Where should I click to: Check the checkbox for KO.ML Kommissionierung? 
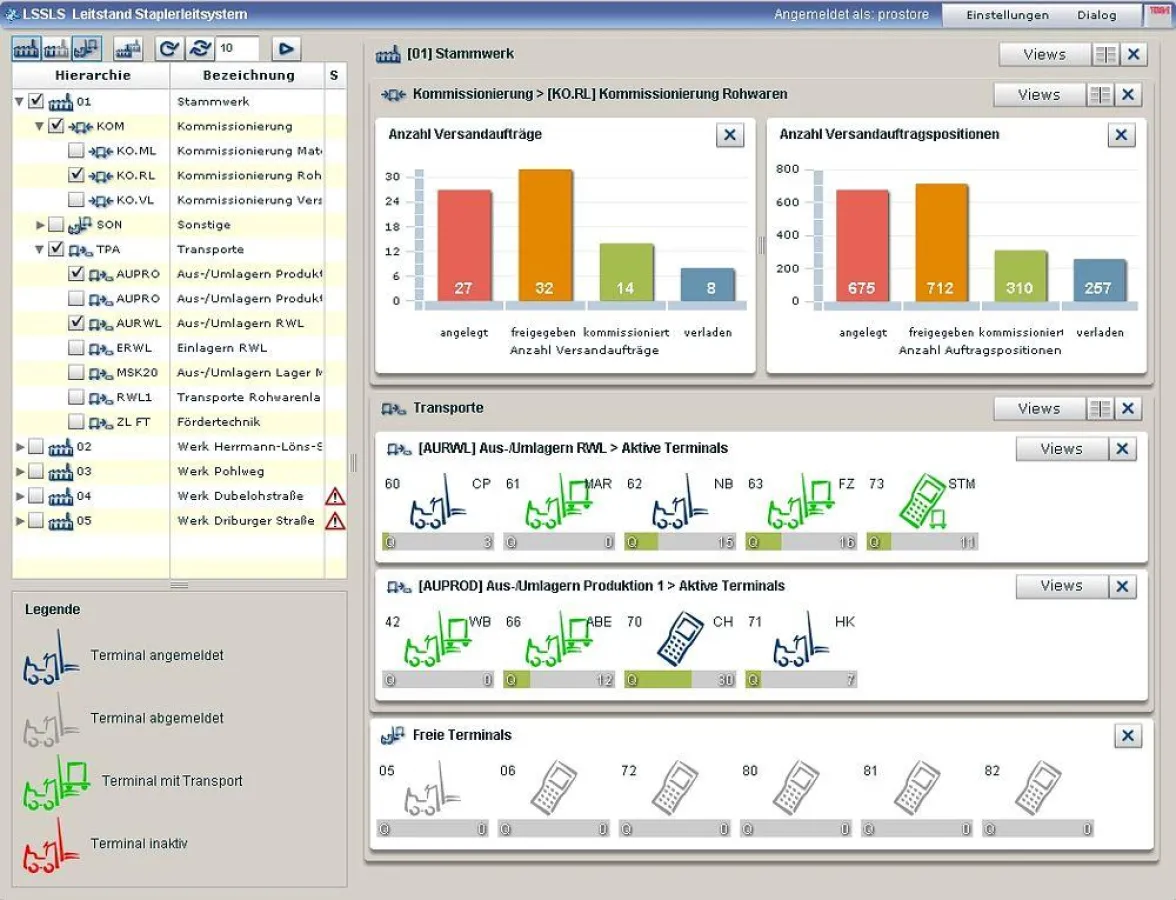(76, 150)
